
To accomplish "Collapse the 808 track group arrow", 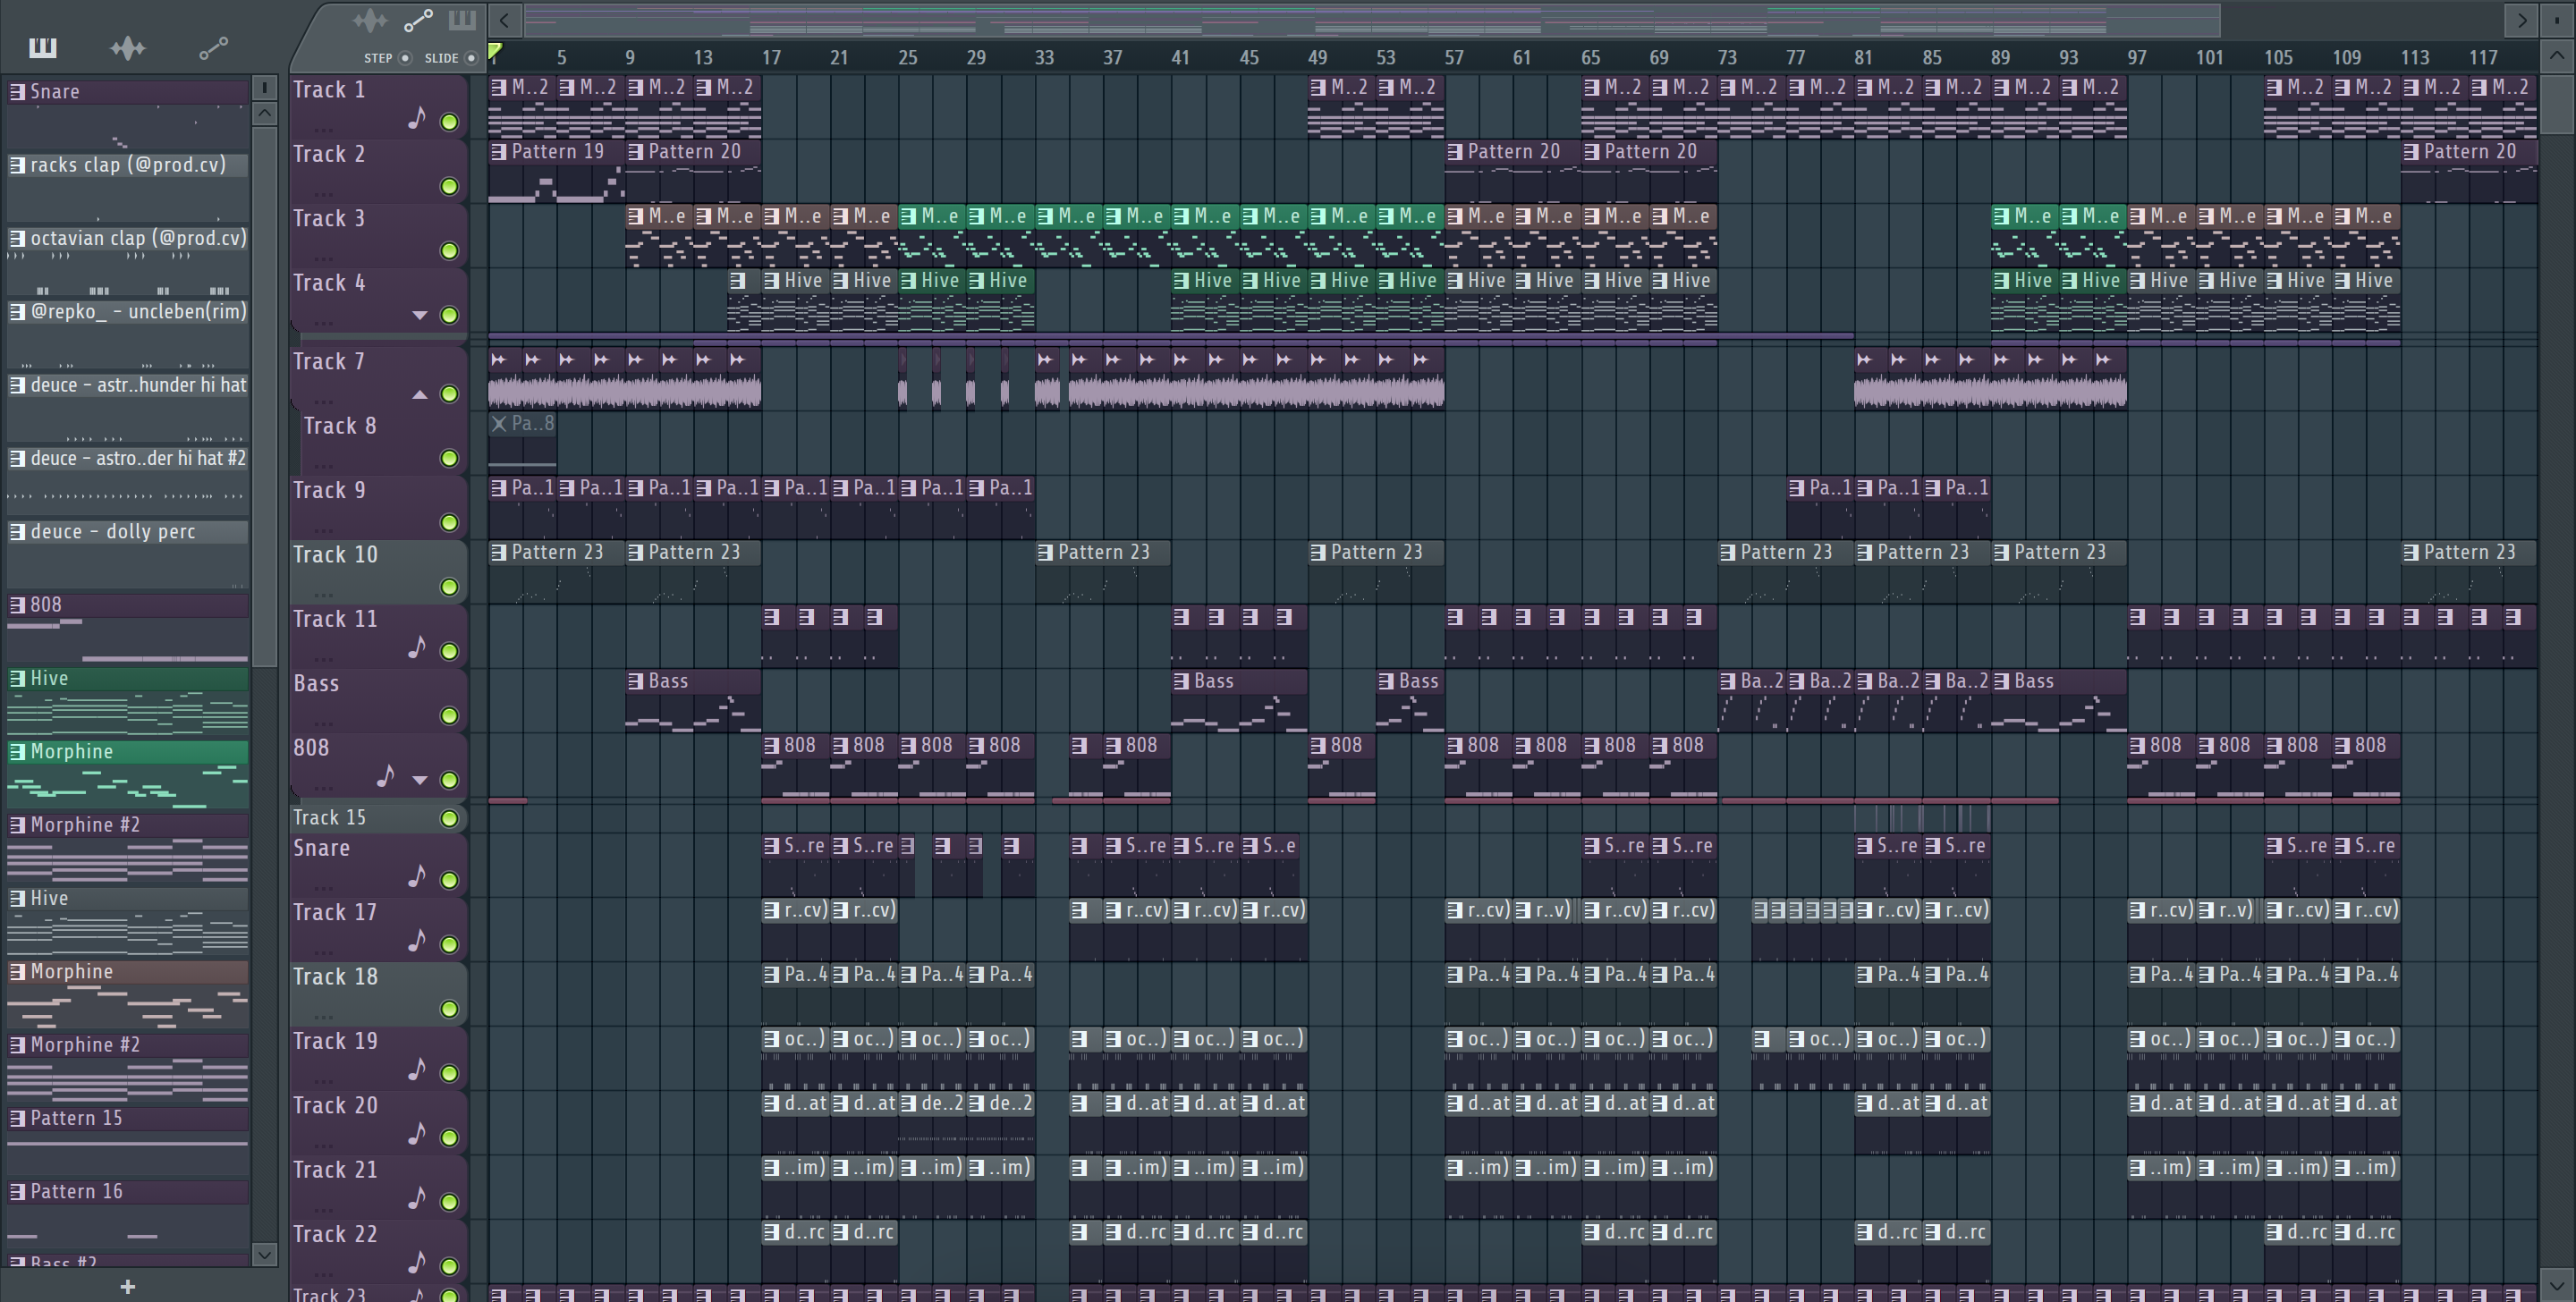I will point(420,780).
